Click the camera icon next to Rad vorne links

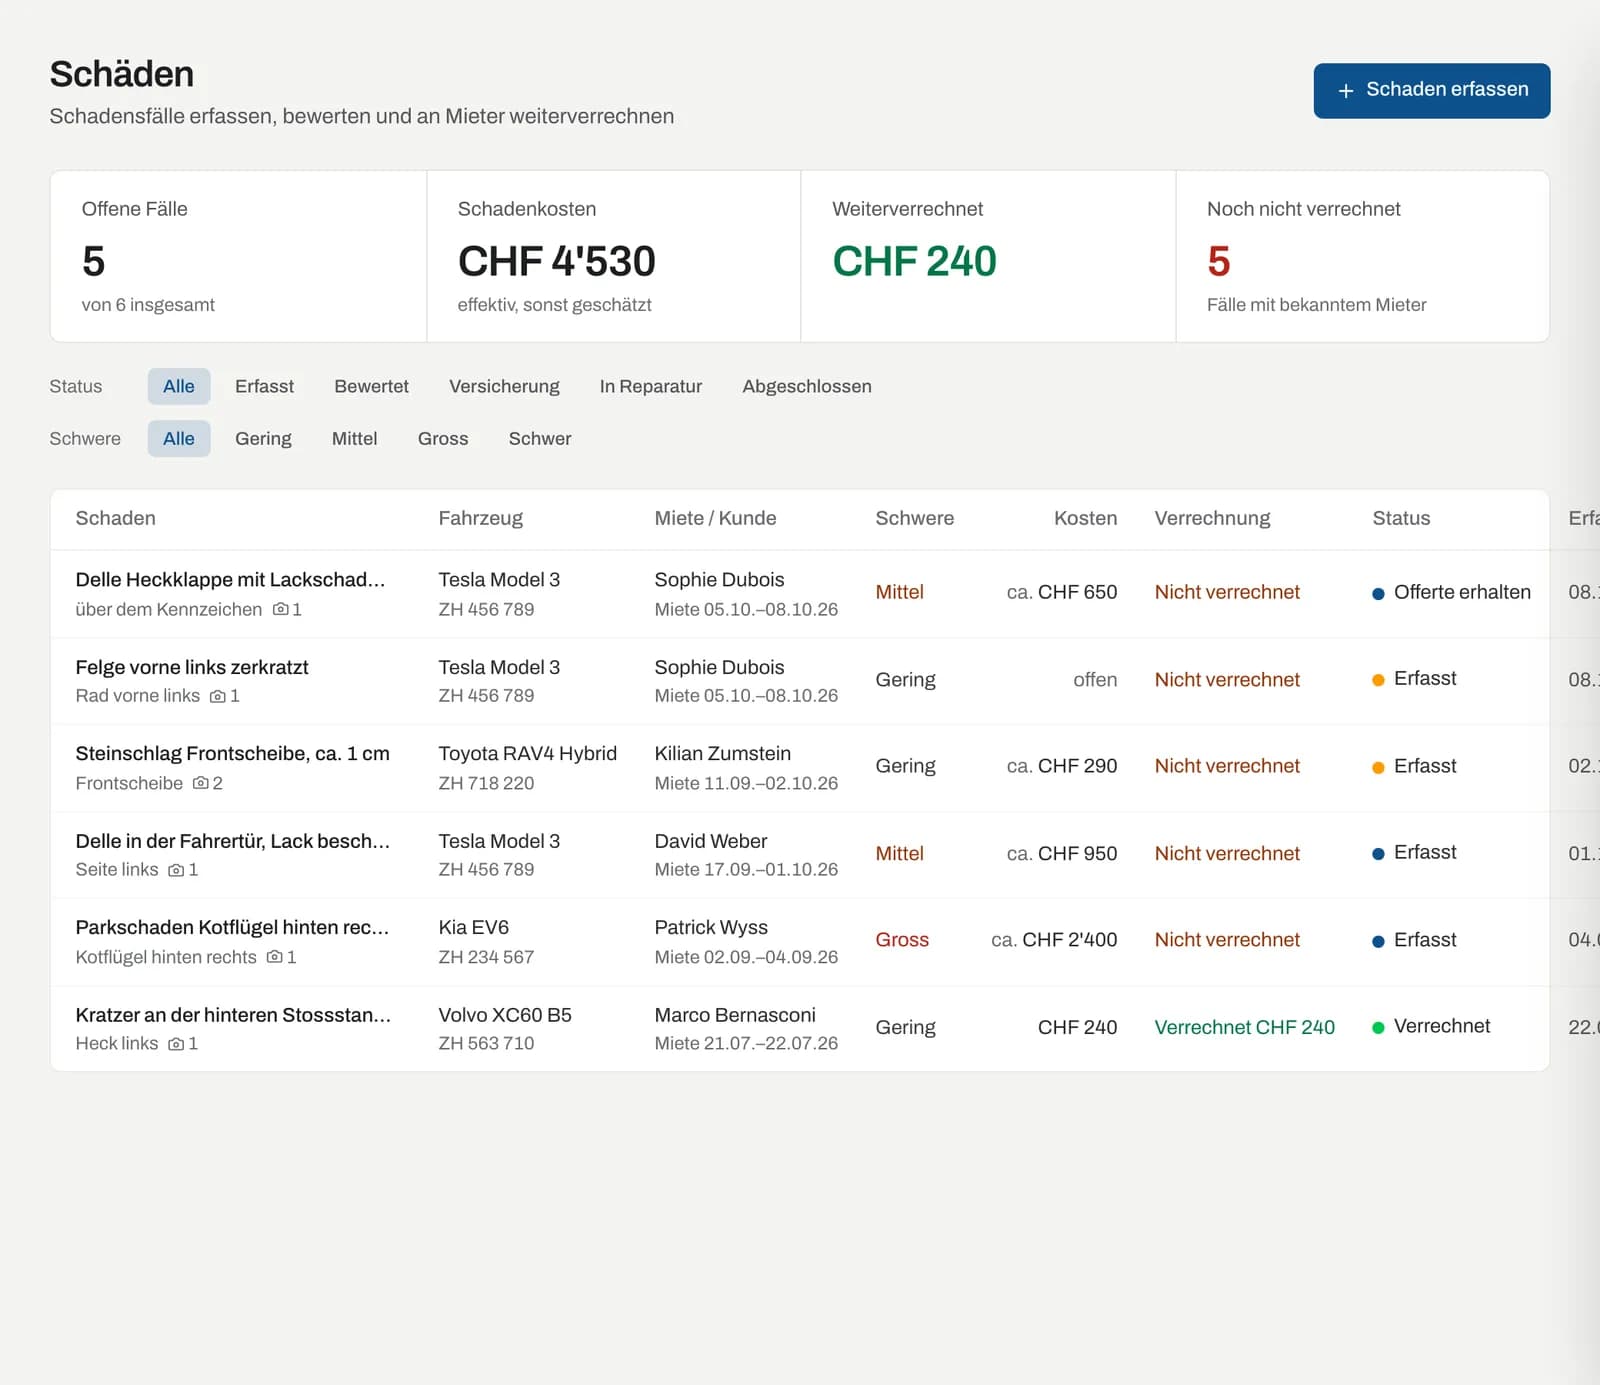coord(217,696)
